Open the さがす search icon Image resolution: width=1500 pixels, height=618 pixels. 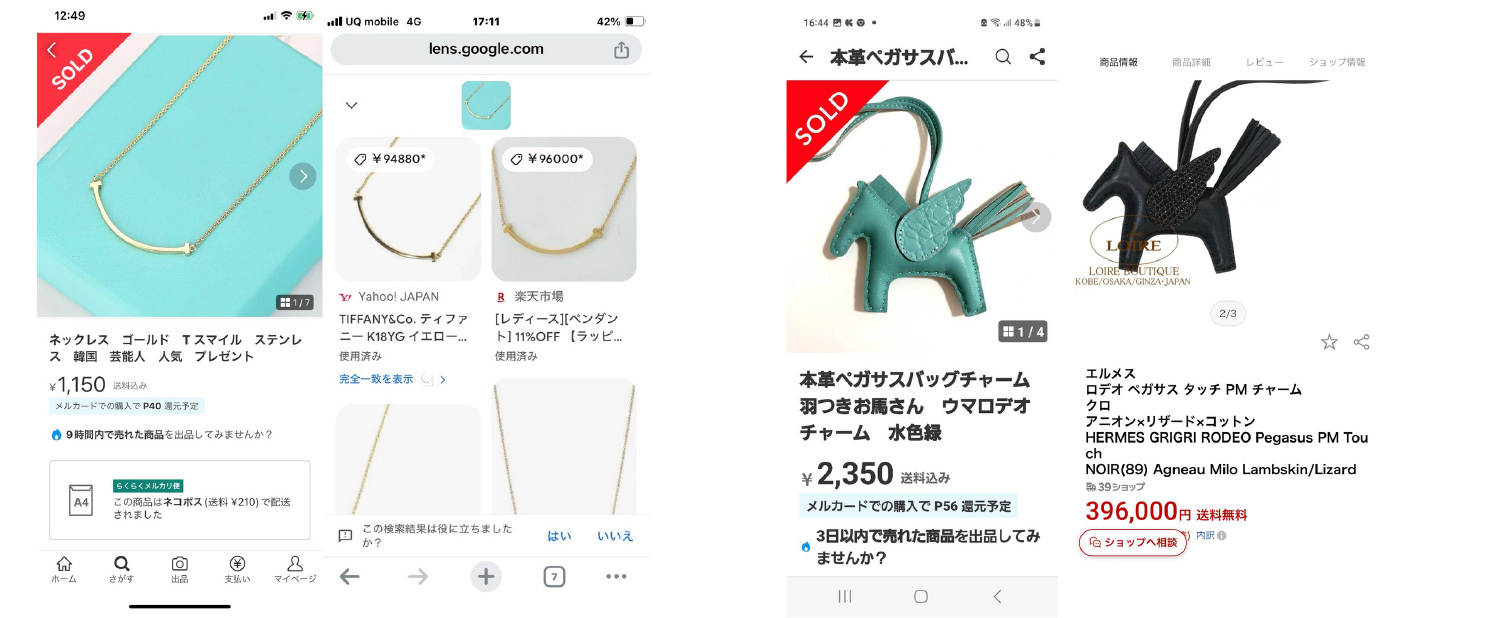pos(122,569)
